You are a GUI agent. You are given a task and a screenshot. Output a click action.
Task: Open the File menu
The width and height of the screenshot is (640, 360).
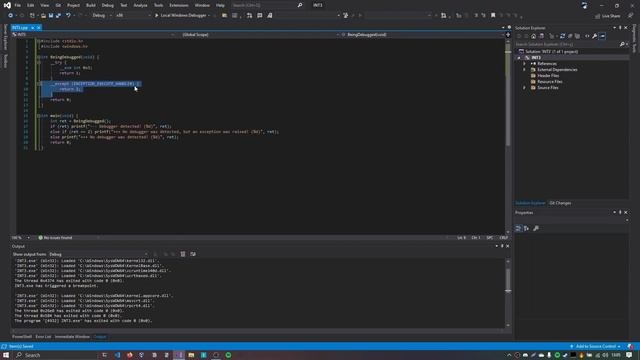tap(18, 5)
